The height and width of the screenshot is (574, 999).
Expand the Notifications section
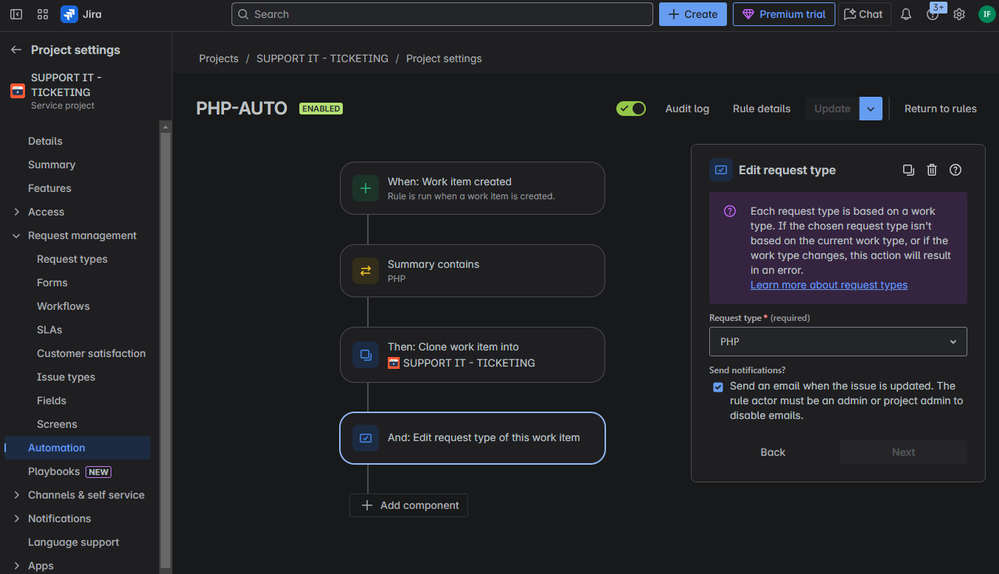(17, 519)
